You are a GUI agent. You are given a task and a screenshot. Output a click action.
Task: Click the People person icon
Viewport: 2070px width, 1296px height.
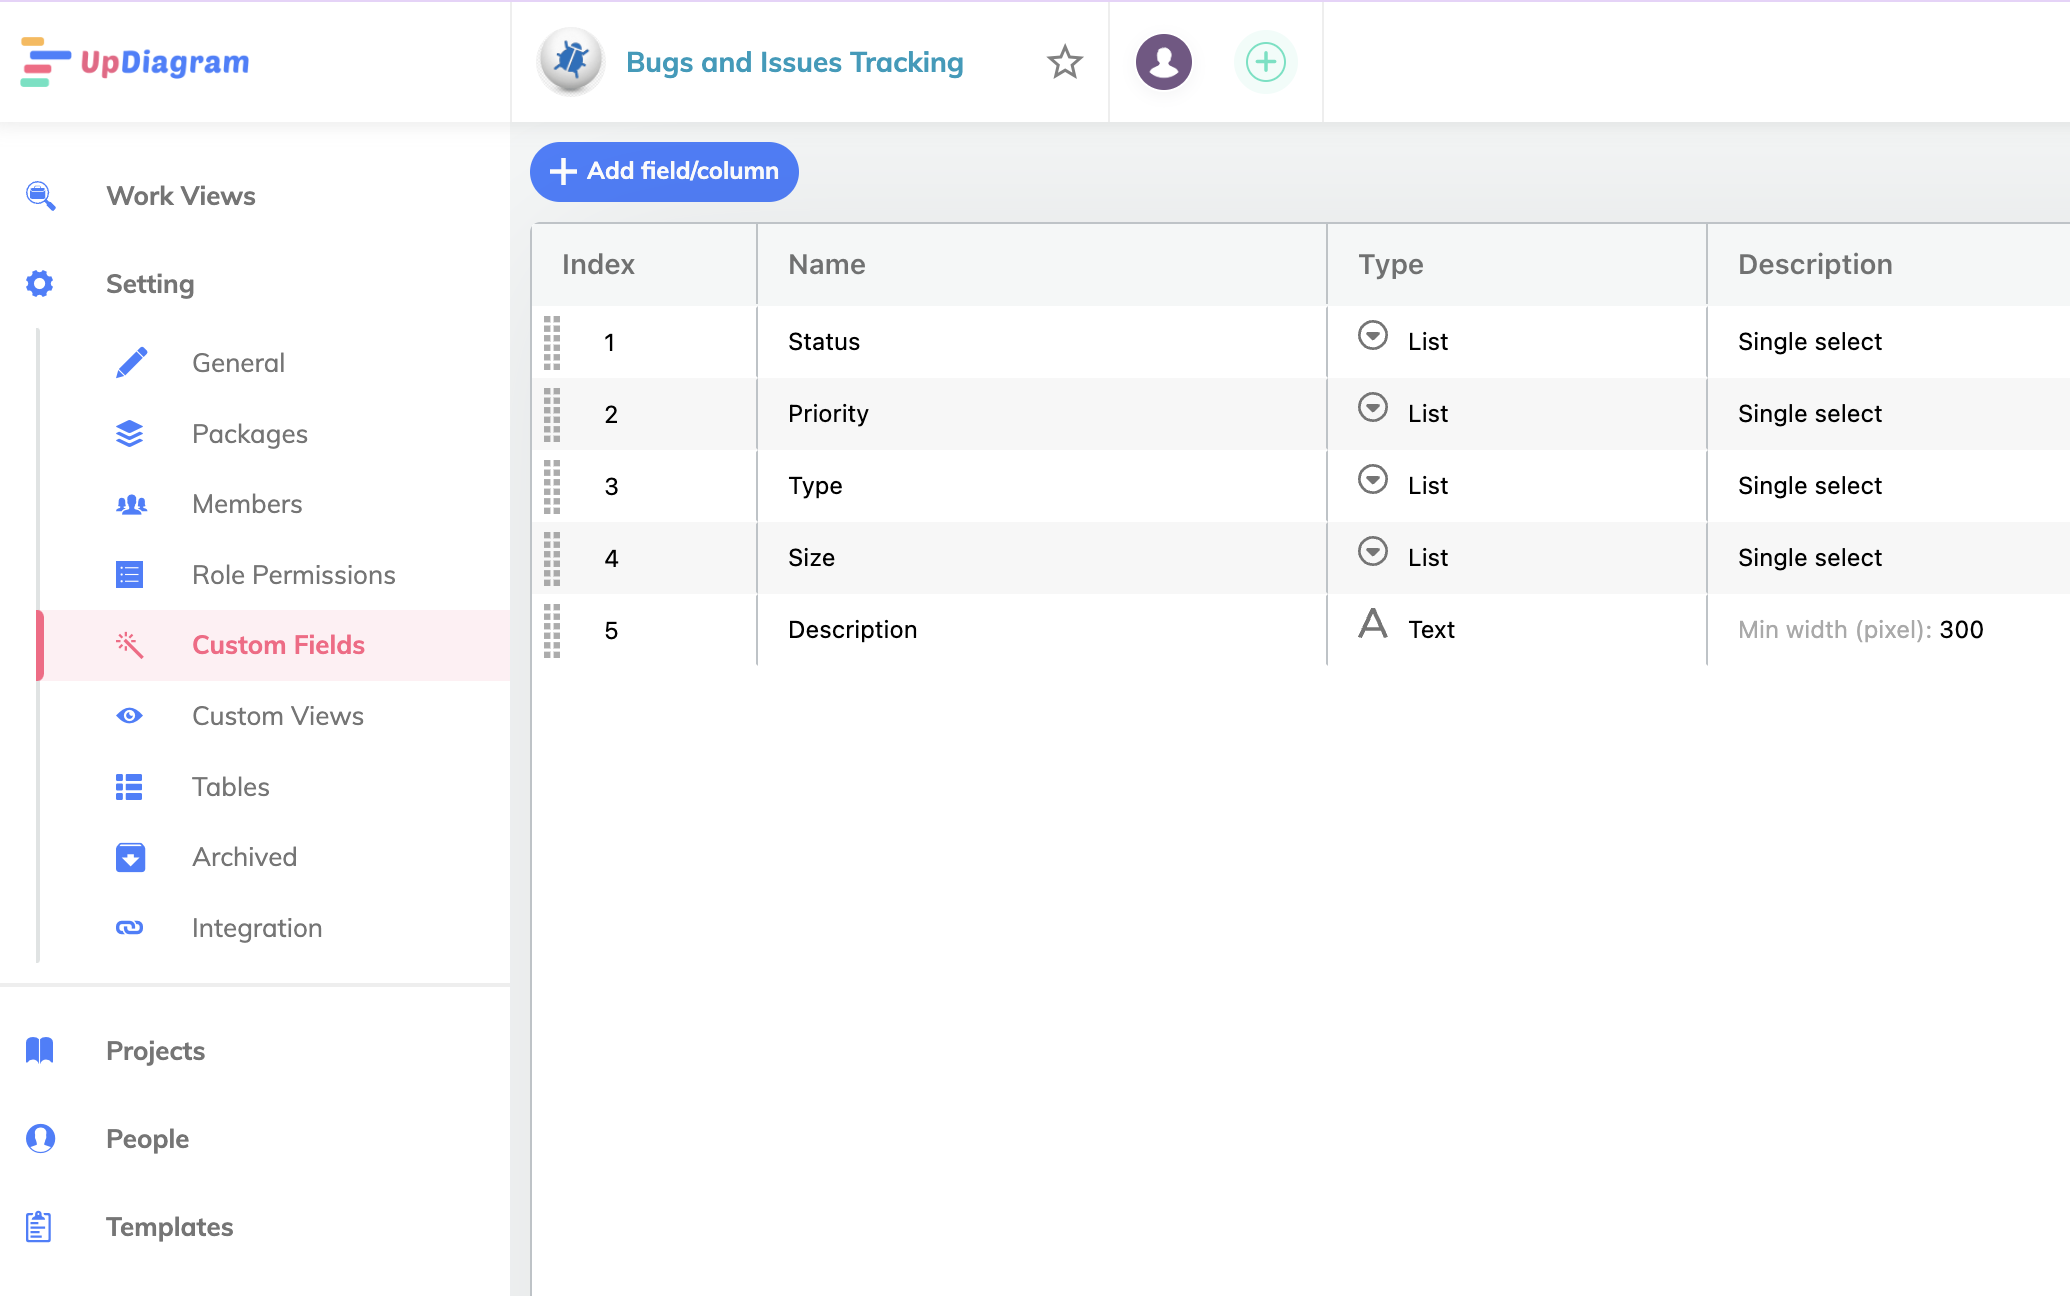[40, 1138]
